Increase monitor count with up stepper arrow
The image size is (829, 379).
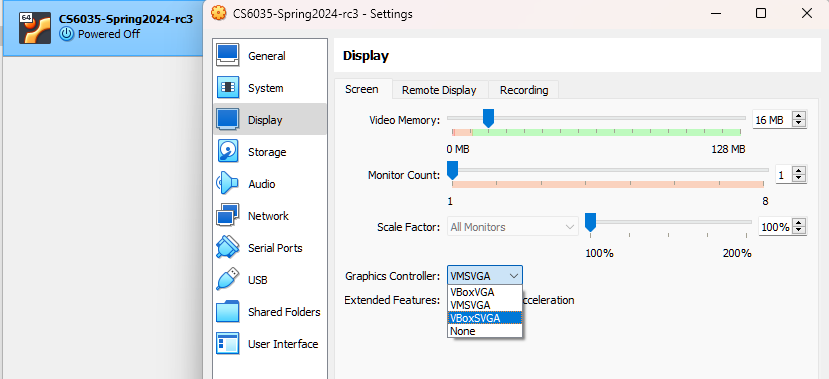click(799, 170)
